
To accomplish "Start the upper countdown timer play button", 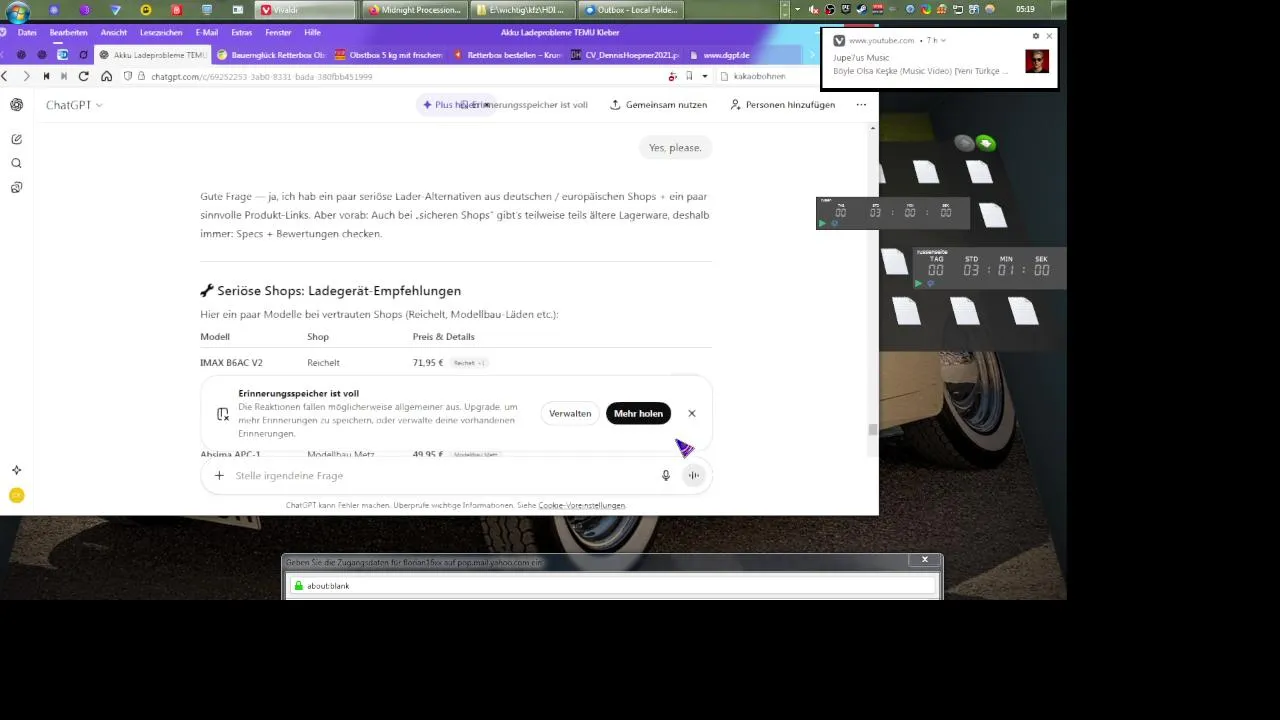I will (x=823, y=223).
